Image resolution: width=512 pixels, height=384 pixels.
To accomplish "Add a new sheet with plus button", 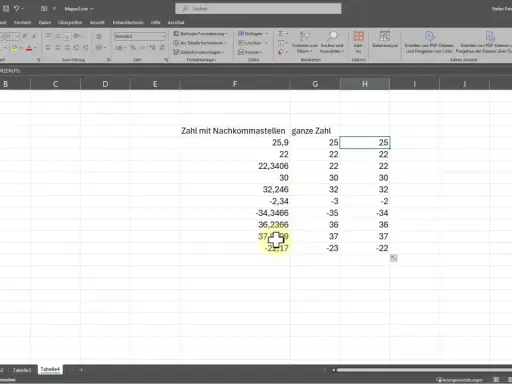I will [80, 370].
